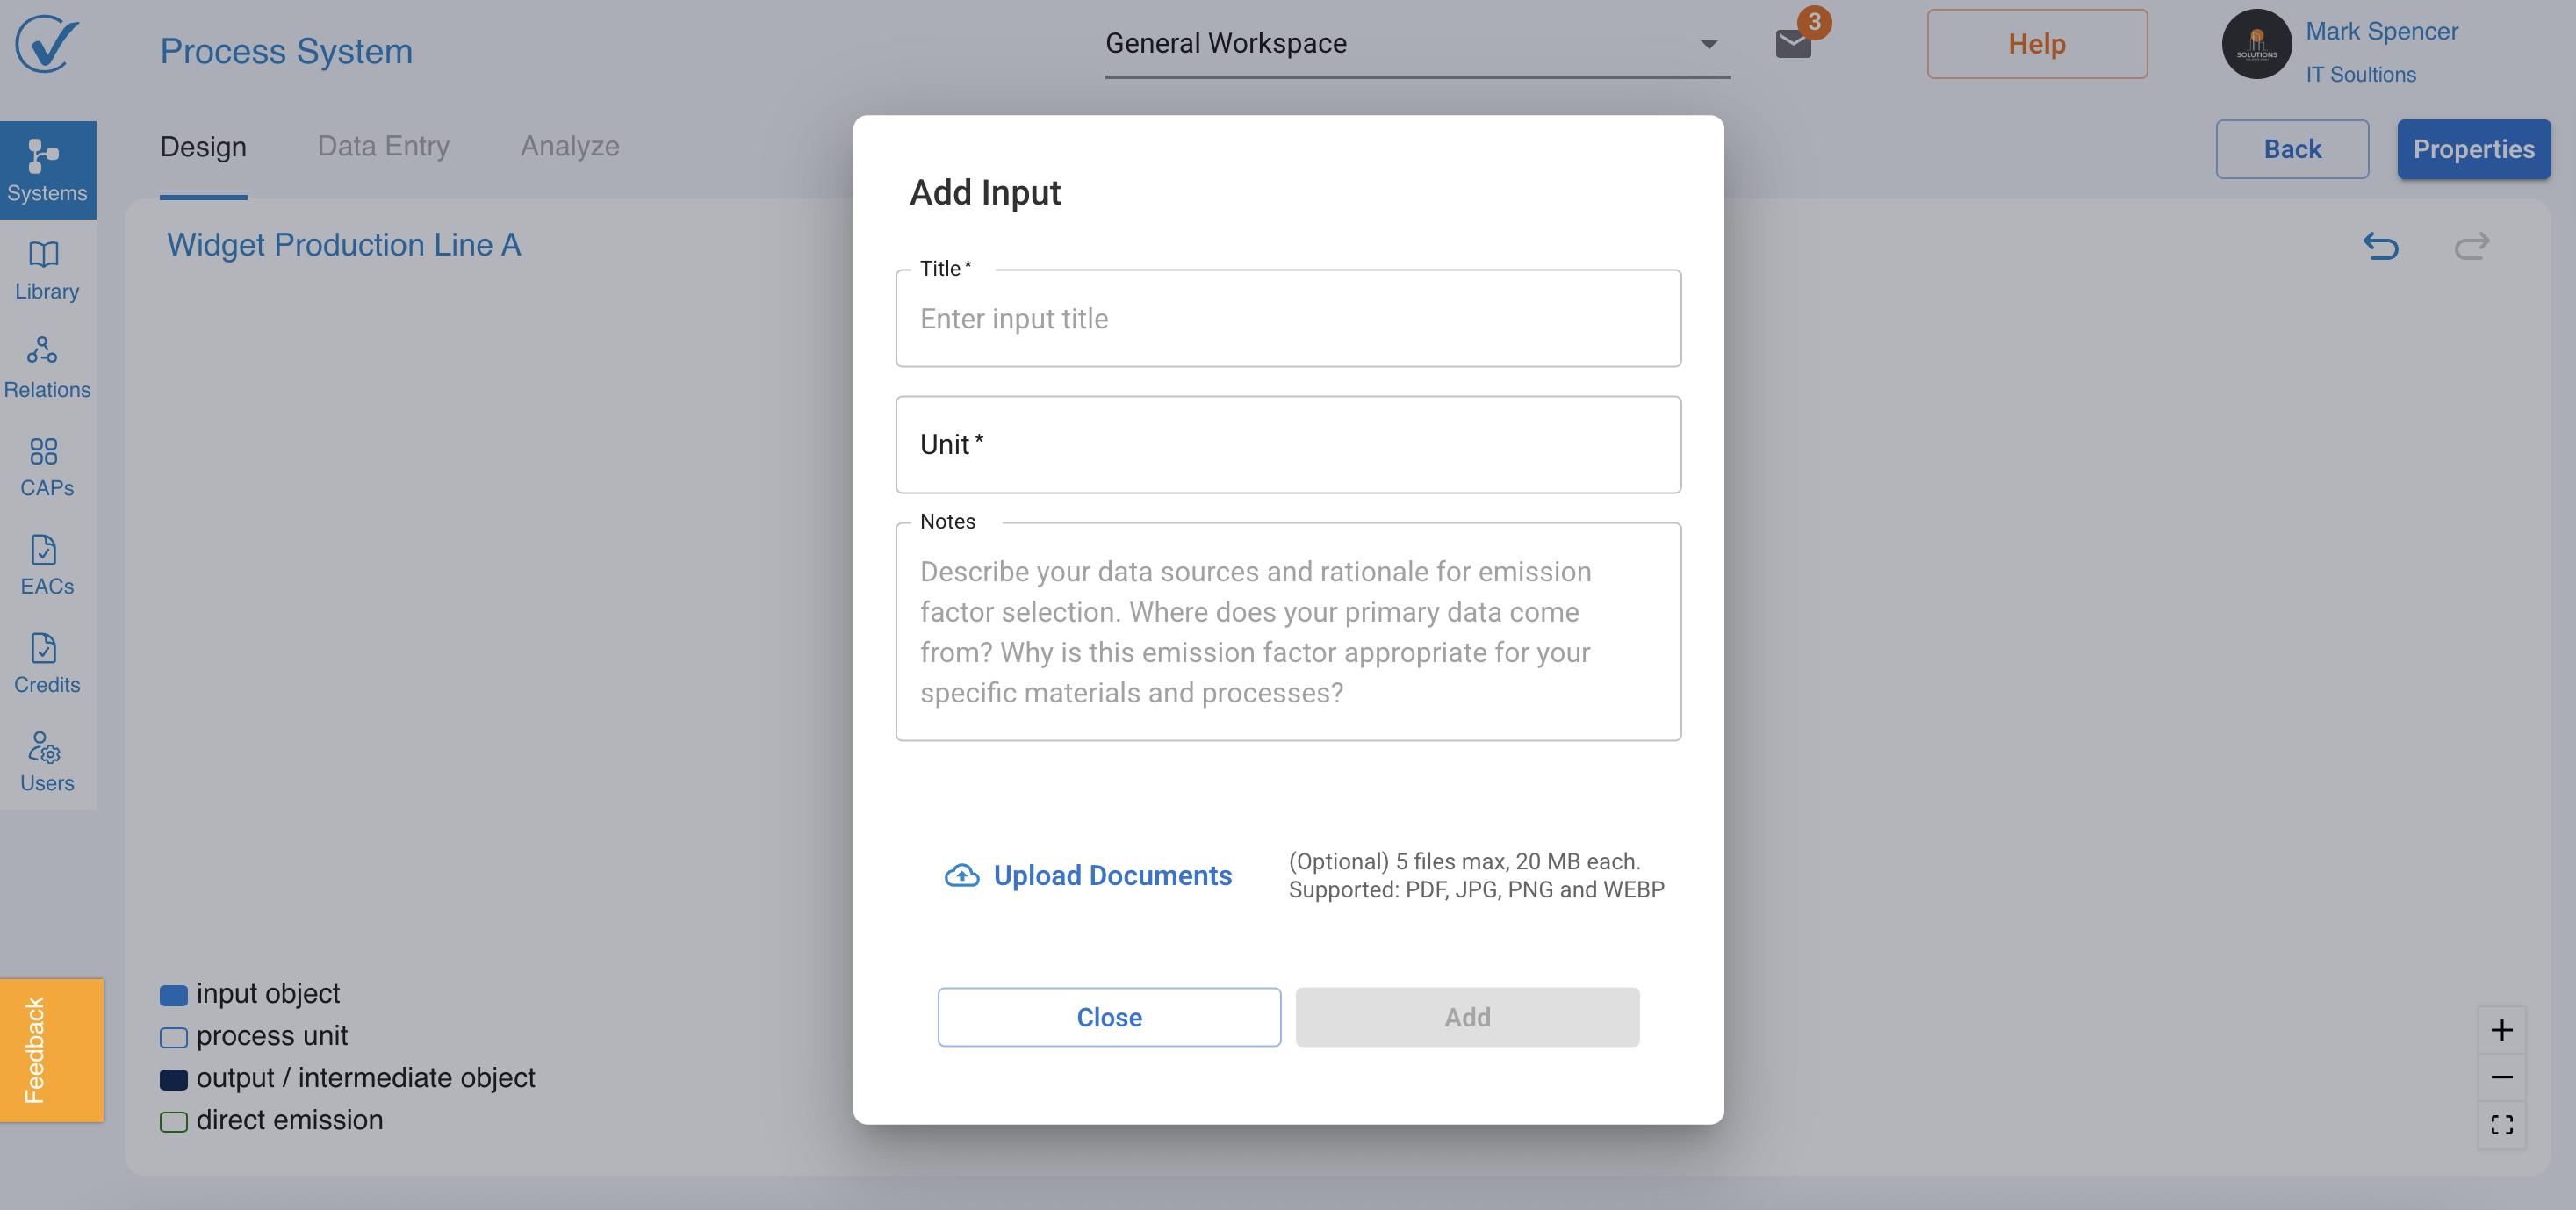Viewport: 2576px width, 1210px height.
Task: Click the Close button in dialog
Action: (1109, 1017)
